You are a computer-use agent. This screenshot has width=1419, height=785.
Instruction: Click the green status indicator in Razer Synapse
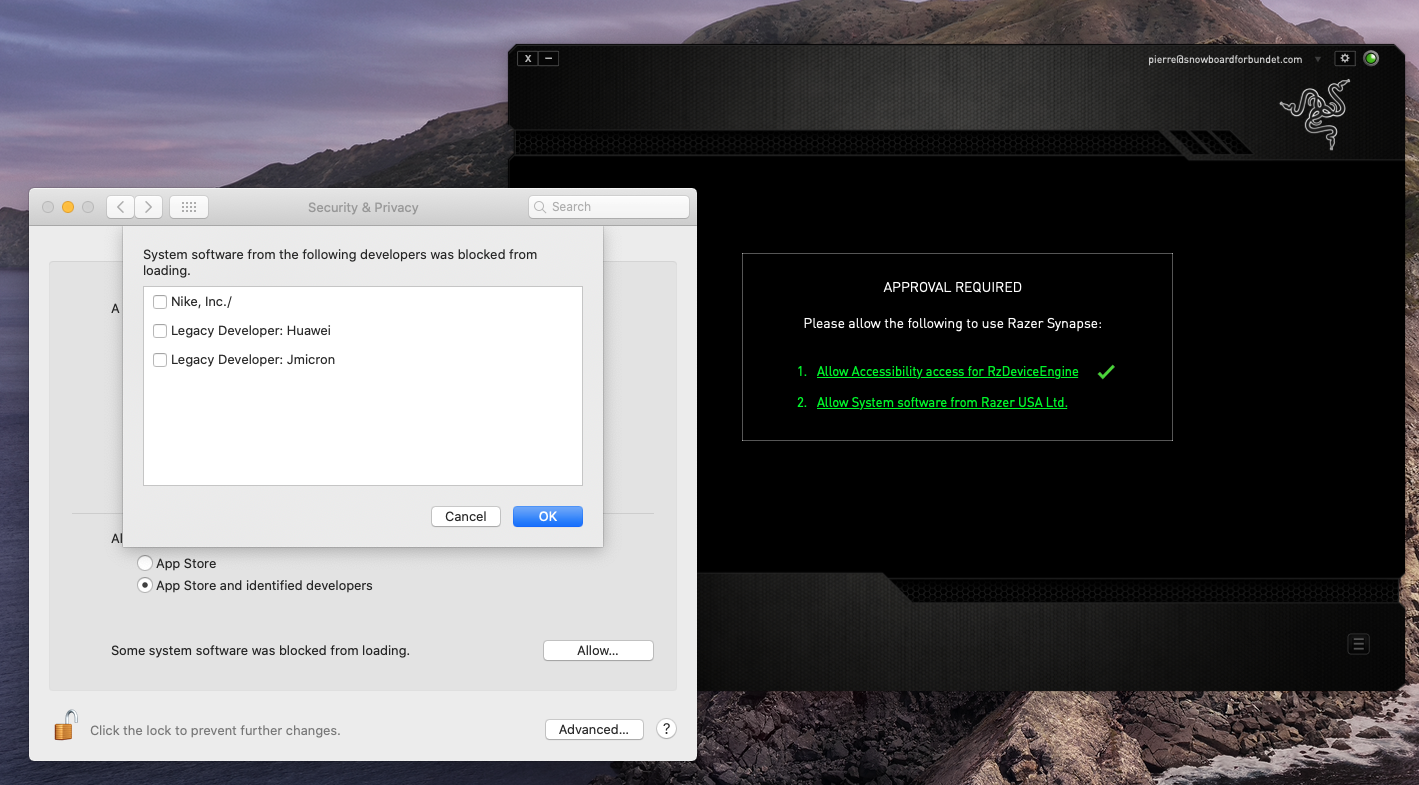[1371, 58]
